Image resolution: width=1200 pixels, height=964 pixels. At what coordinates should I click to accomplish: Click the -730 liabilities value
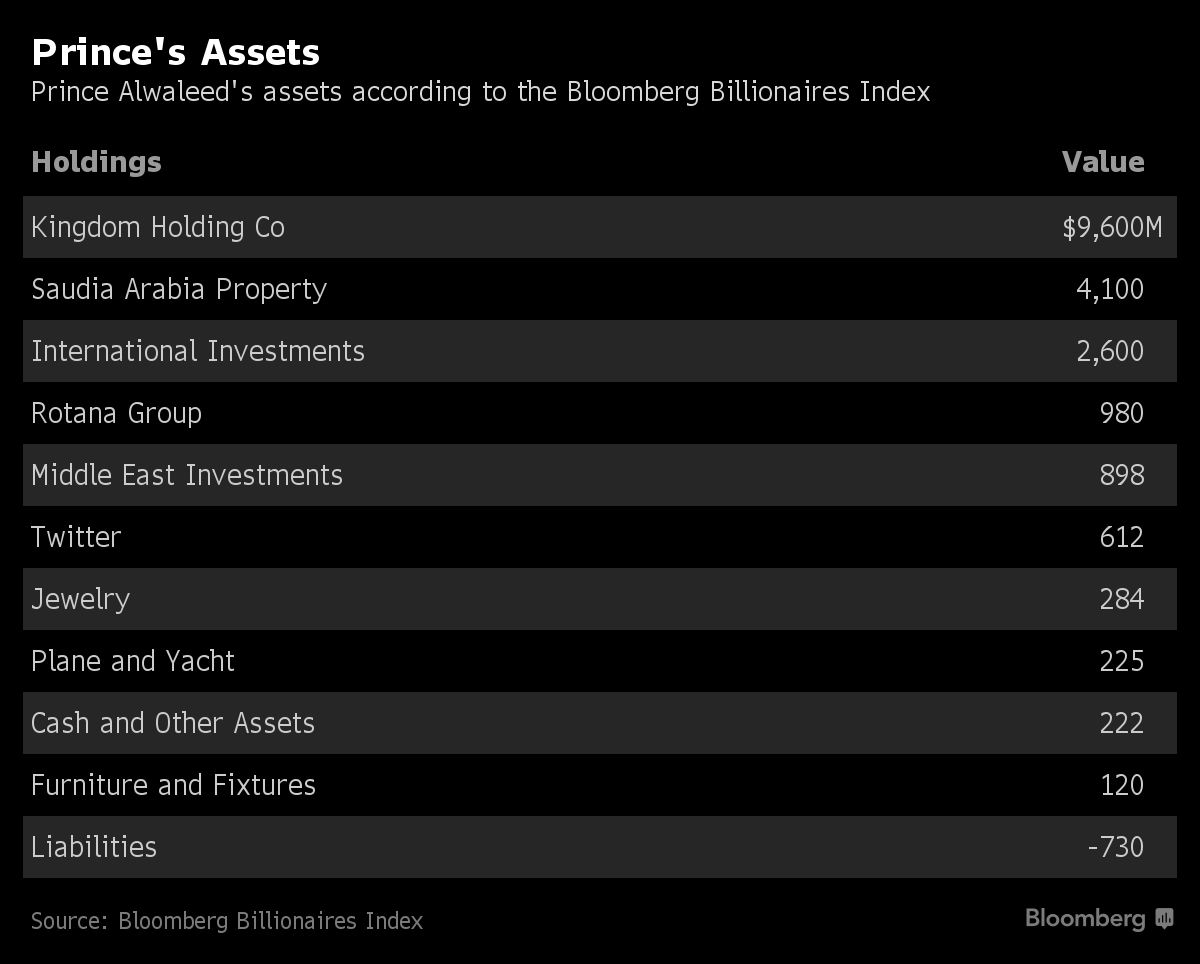1115,848
